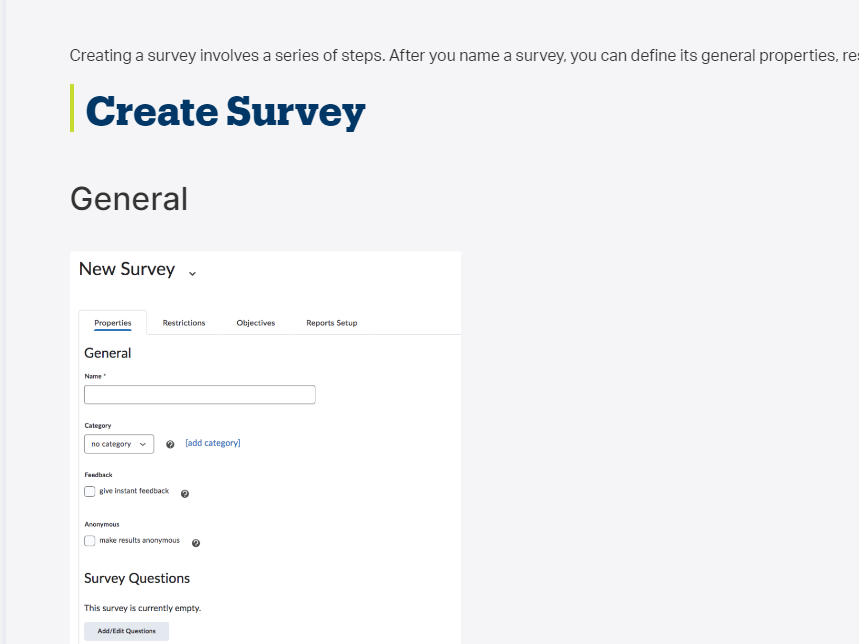Click the Survey Questions section heading
This screenshot has height=644, width=859.
point(137,578)
